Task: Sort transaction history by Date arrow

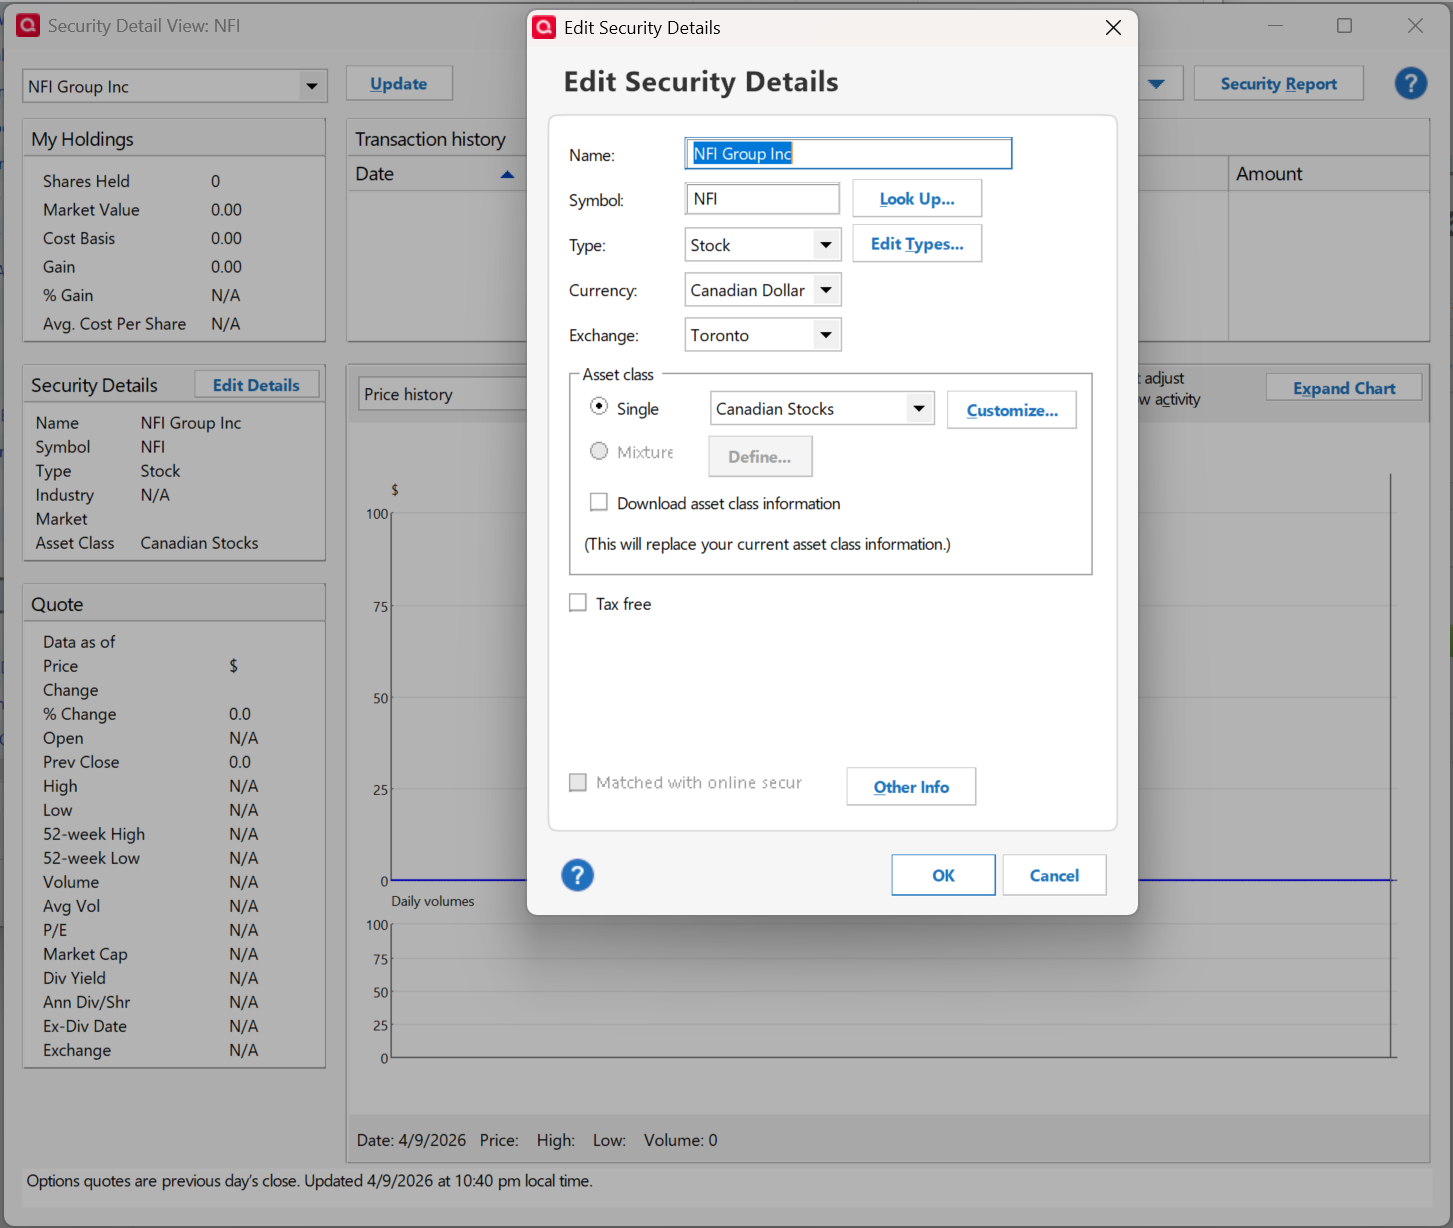Action: point(507,174)
